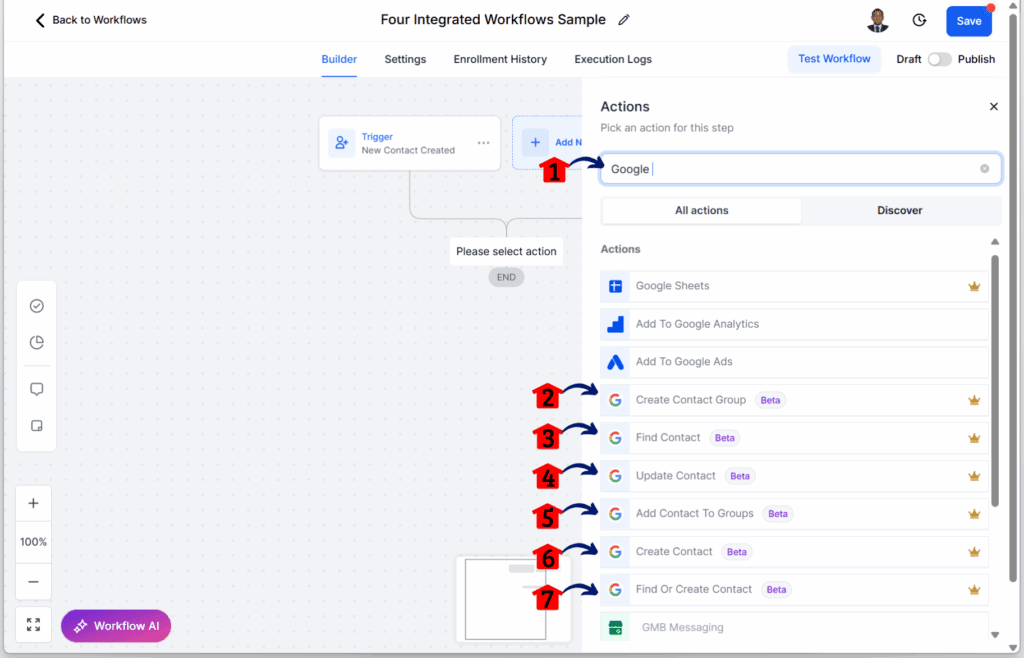Screen dimensions: 1024x658
Task: Click the 100% zoom level indicator
Action: [33, 542]
